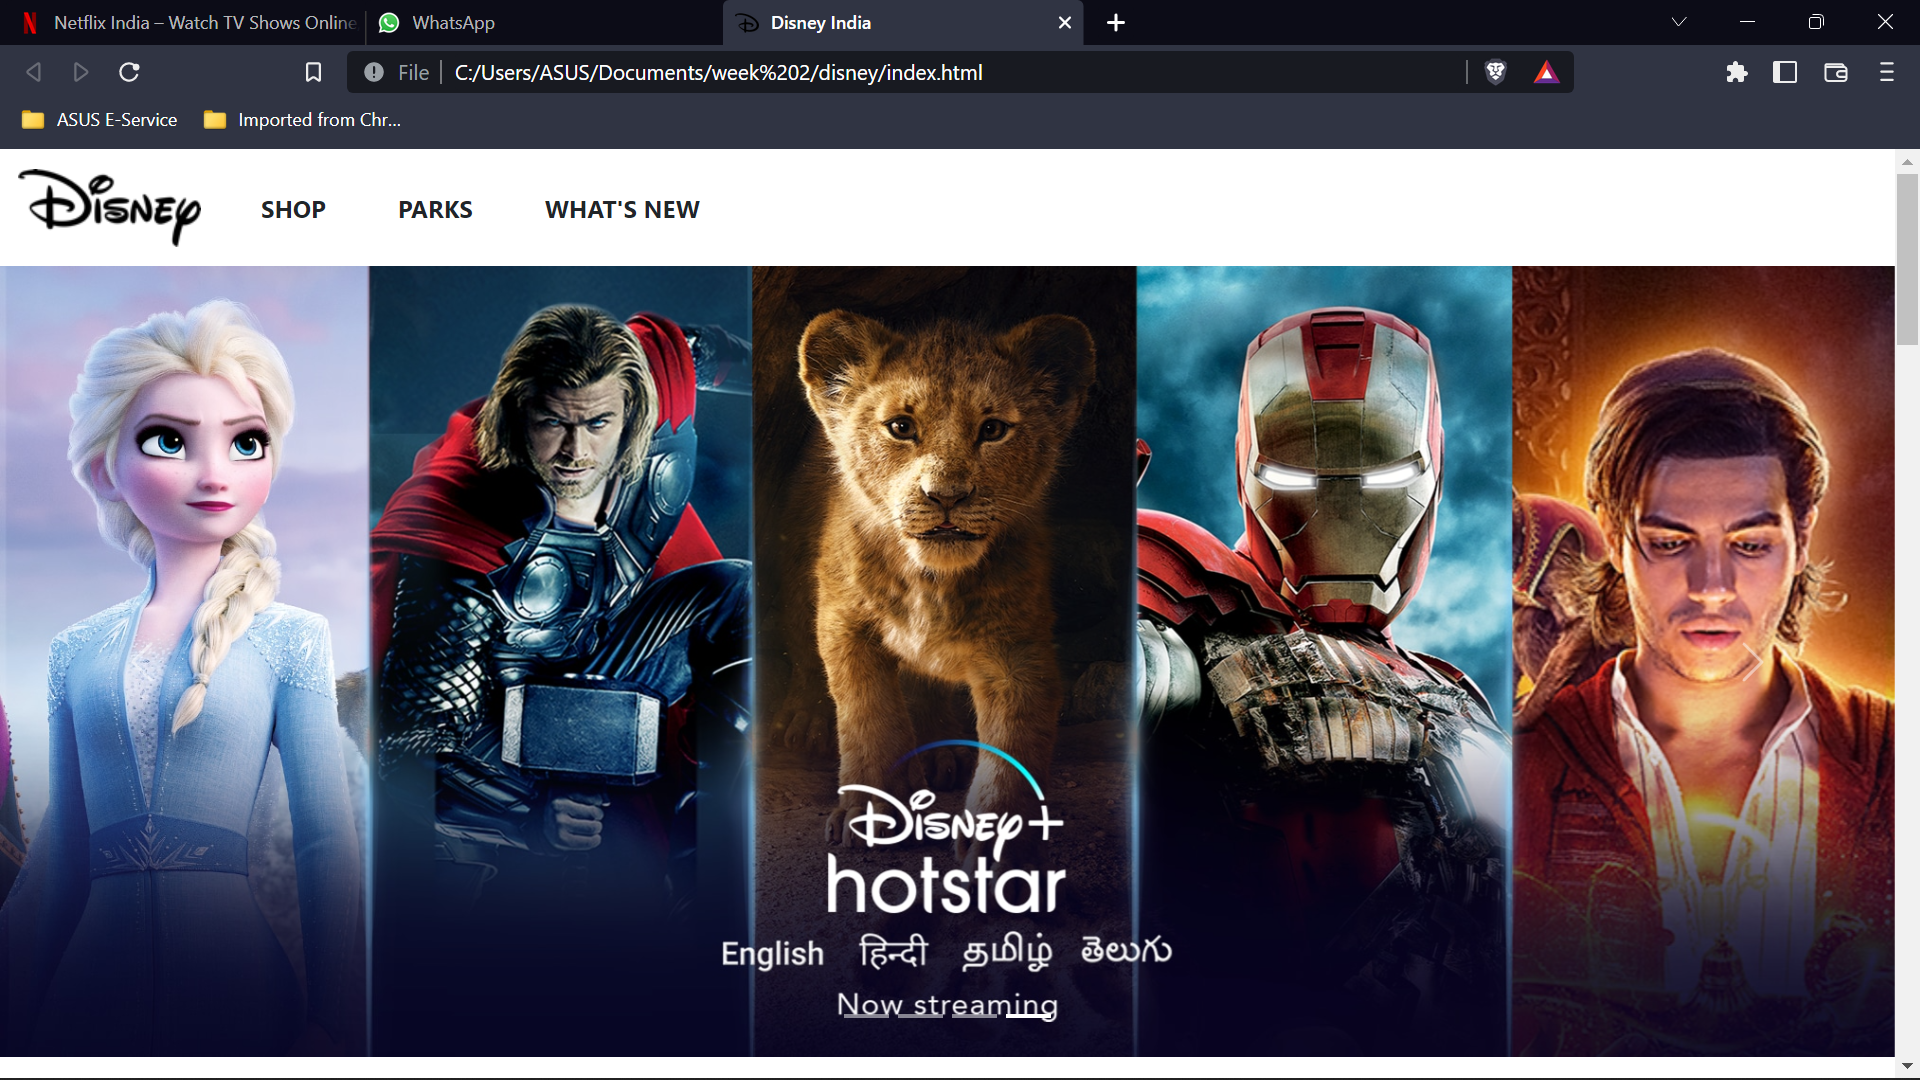Click the not-secure site info icon
The width and height of the screenshot is (1920, 1080).
tap(374, 72)
